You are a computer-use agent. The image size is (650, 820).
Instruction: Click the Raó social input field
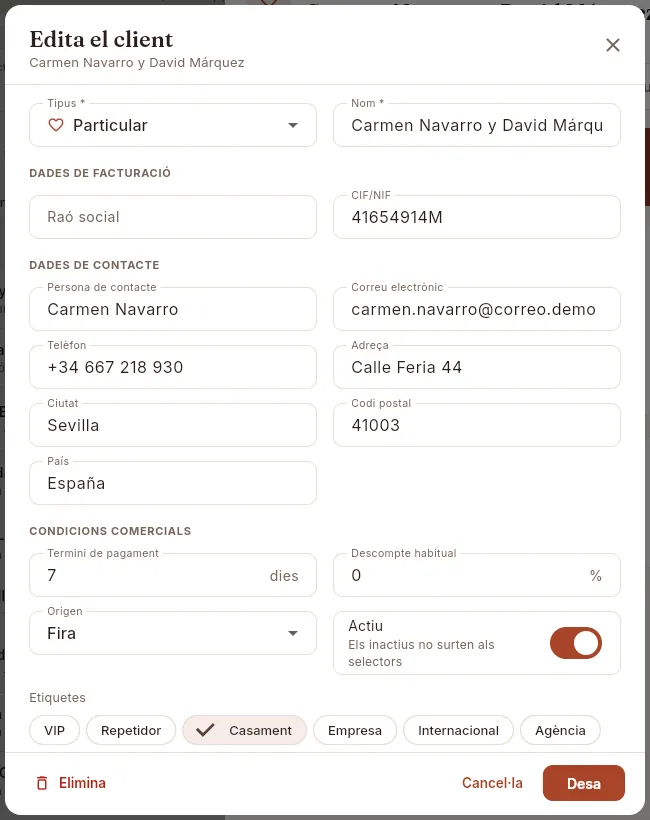pyautogui.click(x=173, y=217)
